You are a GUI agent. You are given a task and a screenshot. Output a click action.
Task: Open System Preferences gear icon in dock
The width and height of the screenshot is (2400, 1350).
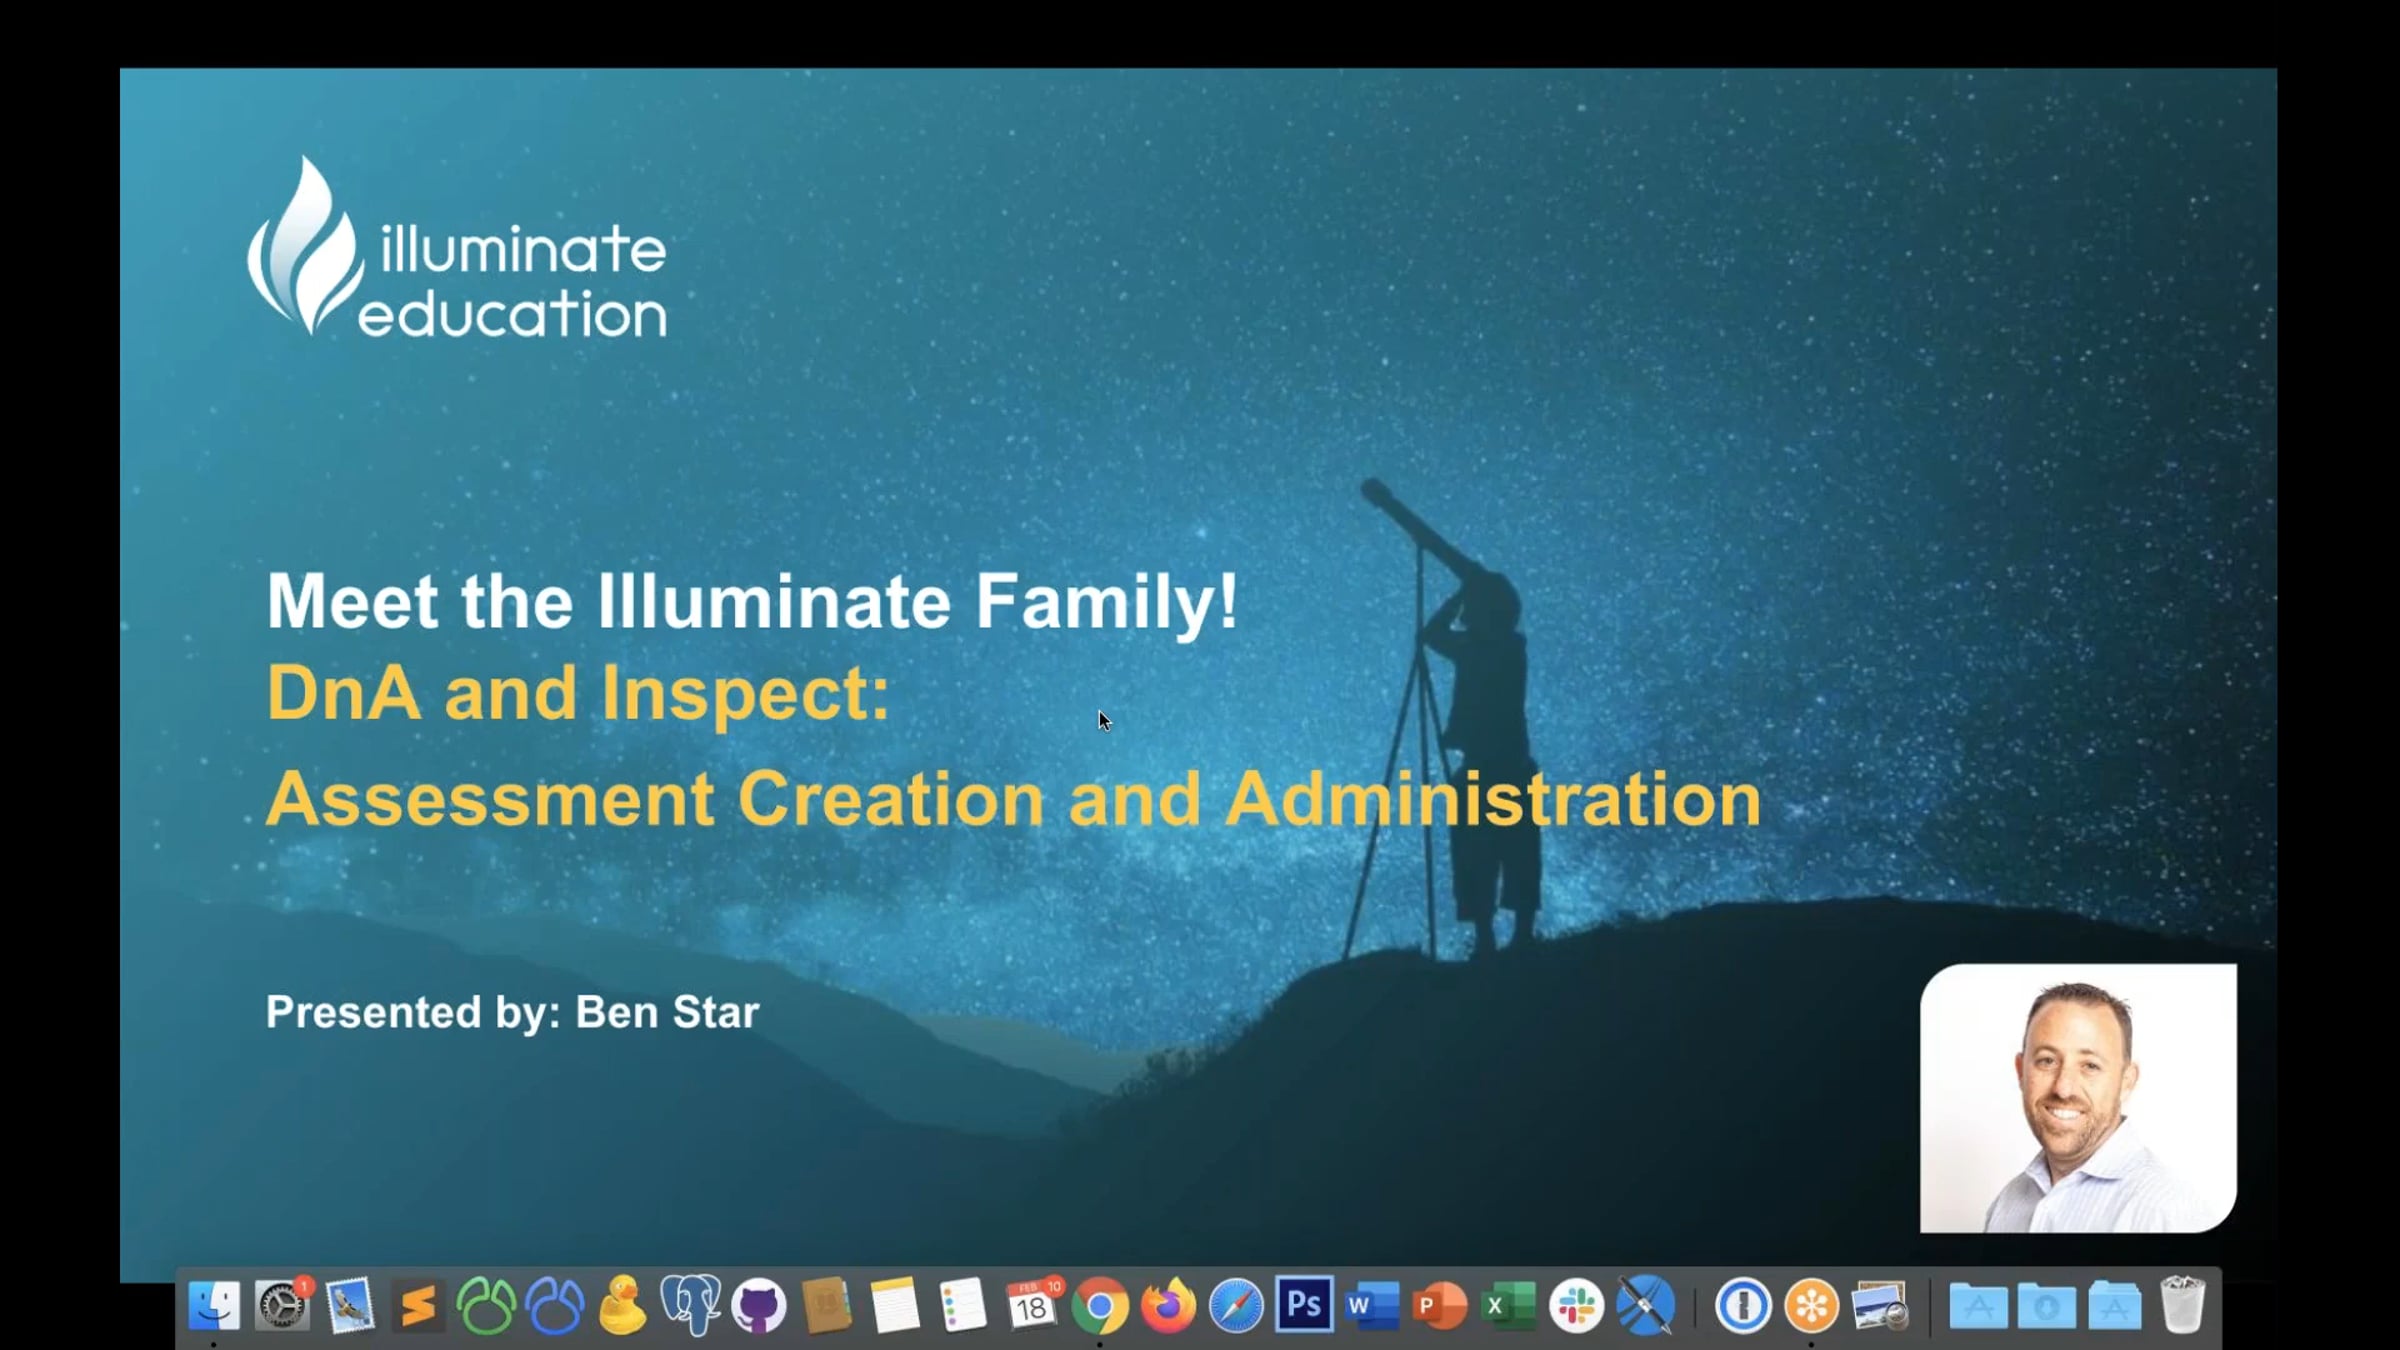tap(282, 1305)
